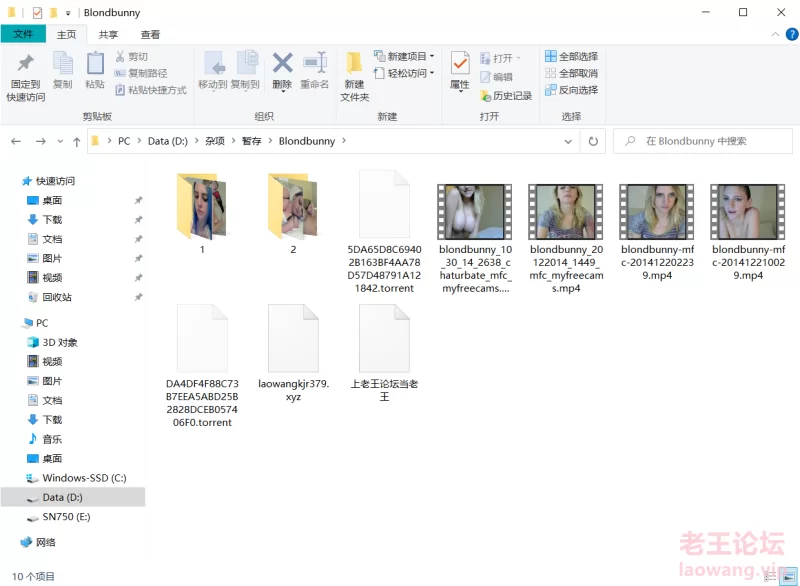The height and width of the screenshot is (586, 800).
Task: Expand the New item (新建项目) dropdown
Action: click(405, 56)
